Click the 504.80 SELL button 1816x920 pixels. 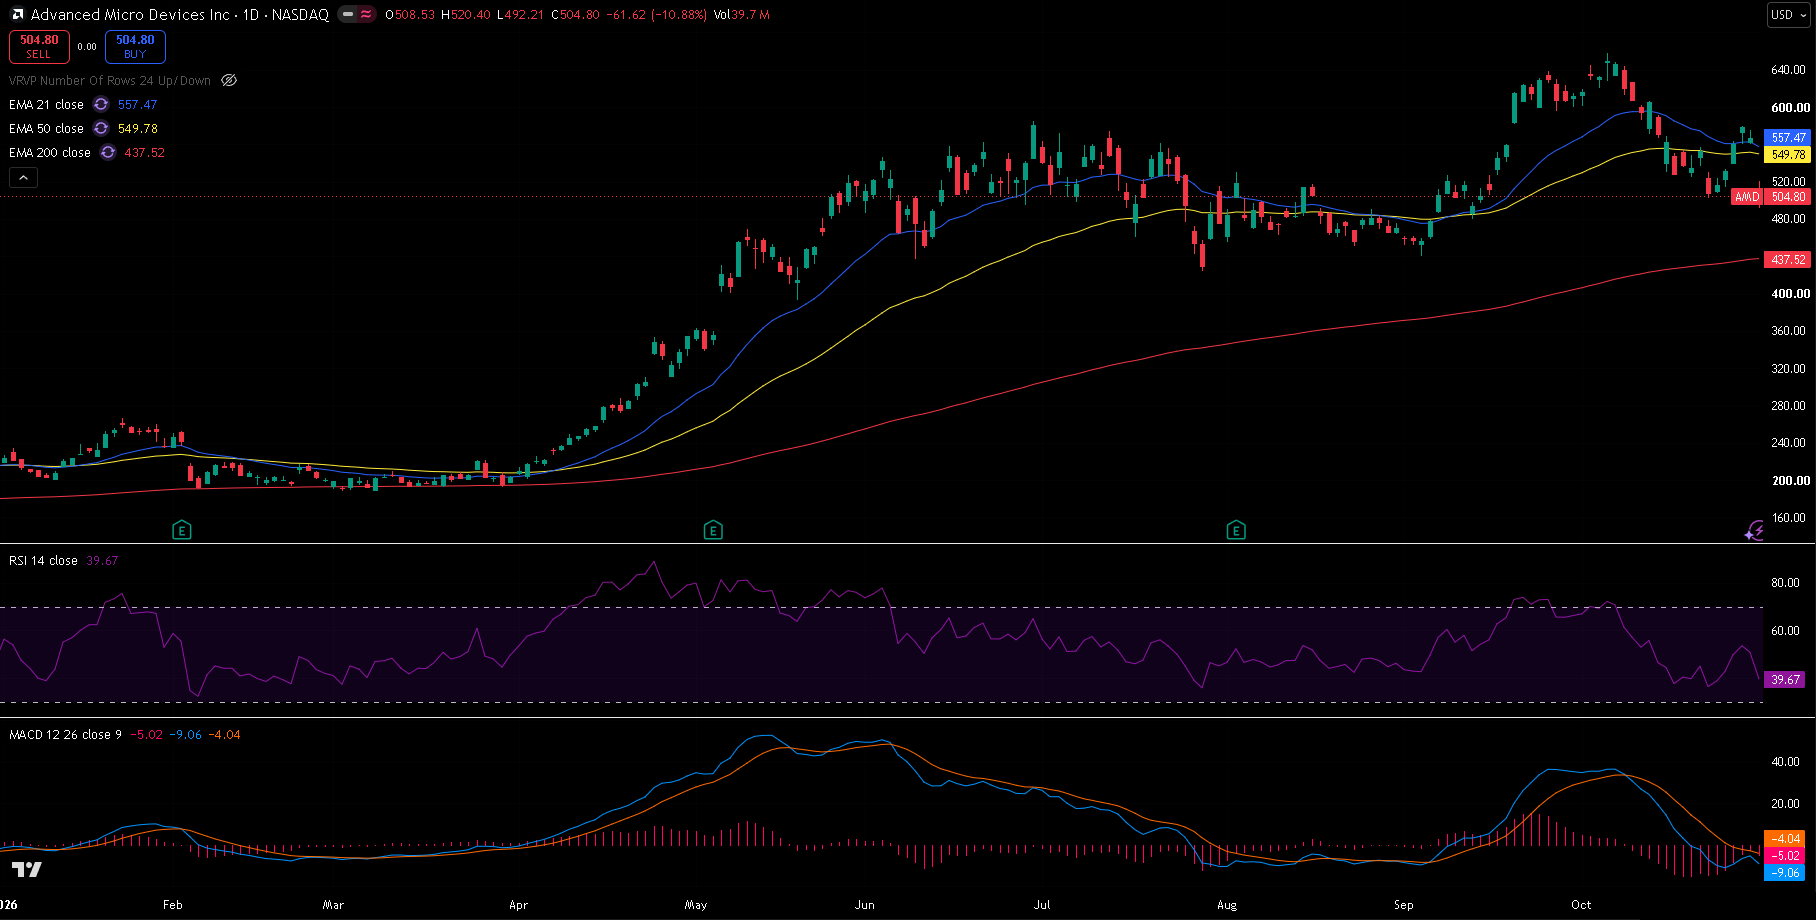click(39, 46)
